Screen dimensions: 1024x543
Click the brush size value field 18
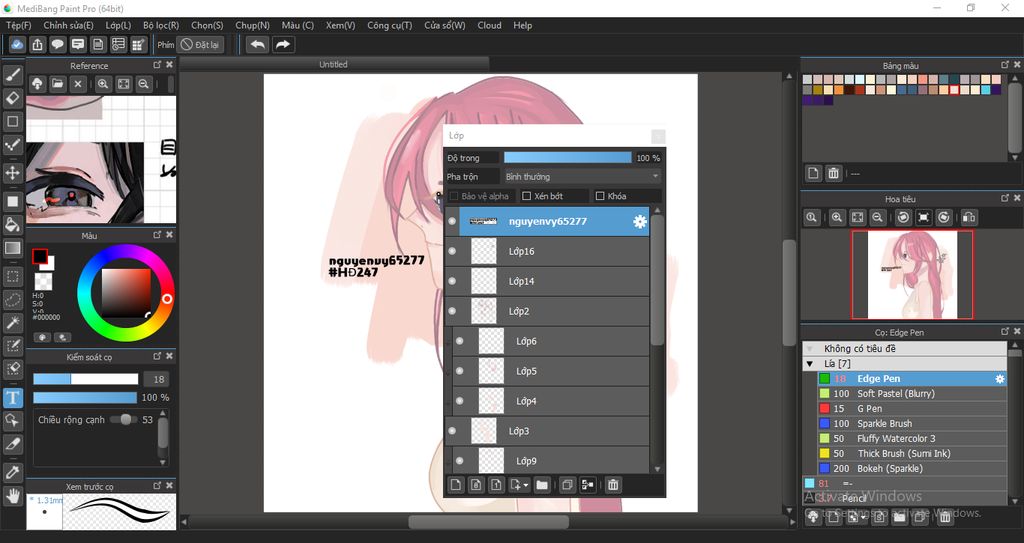pos(159,379)
